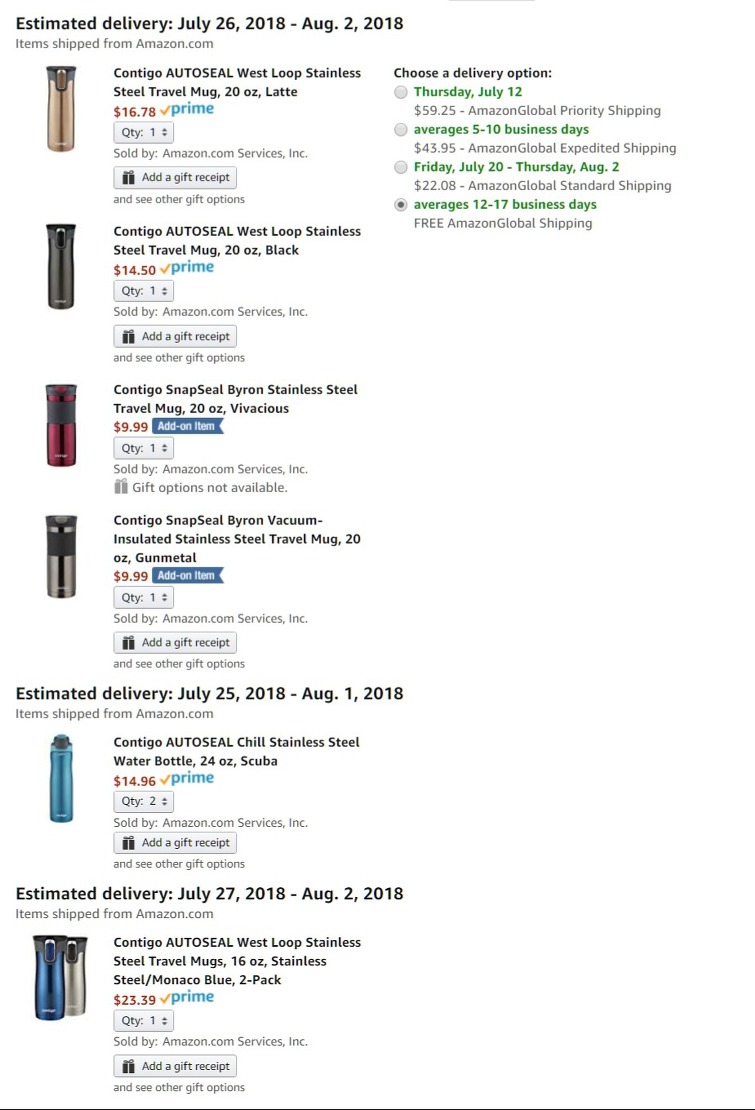
Task: Open the 2-Pack Stainless Steel/Monaco Blue title link
Action: [237, 961]
